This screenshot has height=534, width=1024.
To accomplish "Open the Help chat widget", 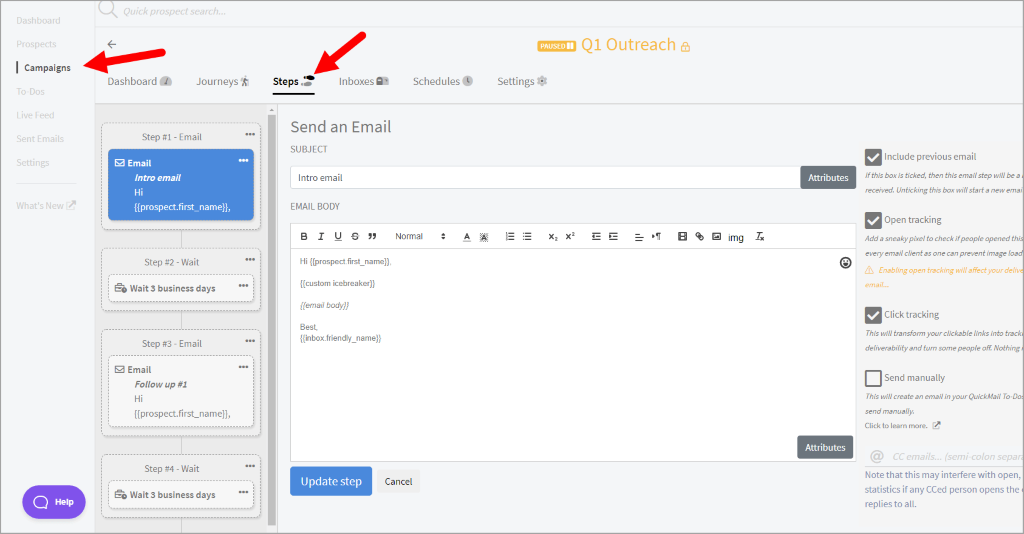I will click(x=54, y=502).
